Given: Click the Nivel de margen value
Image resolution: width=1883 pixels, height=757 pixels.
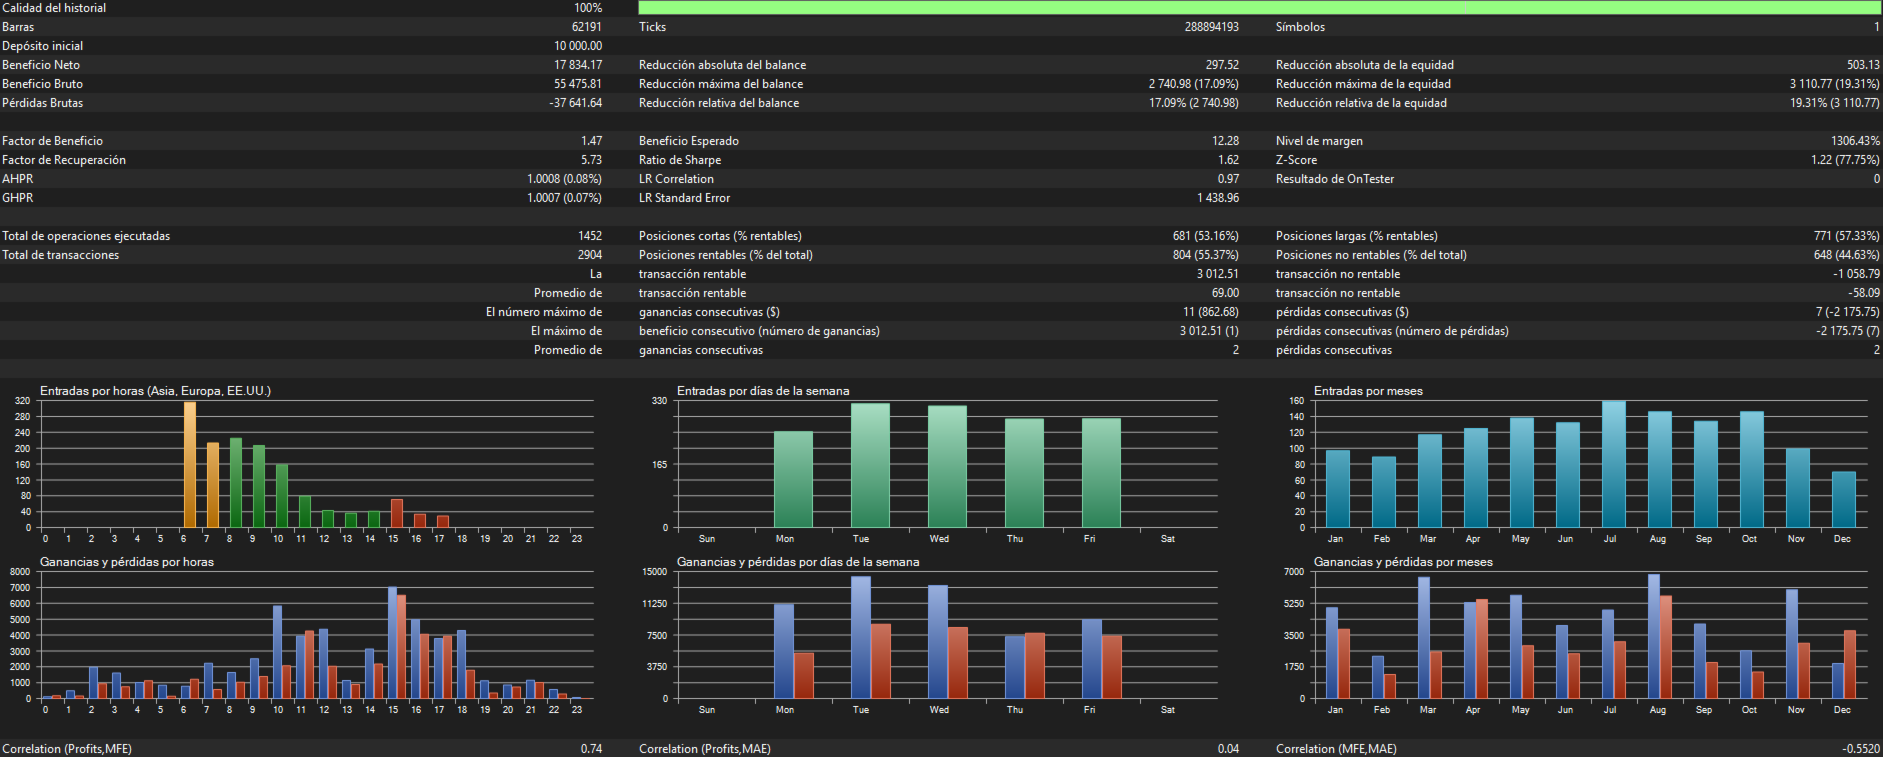Looking at the screenshot, I should pos(1855,141).
